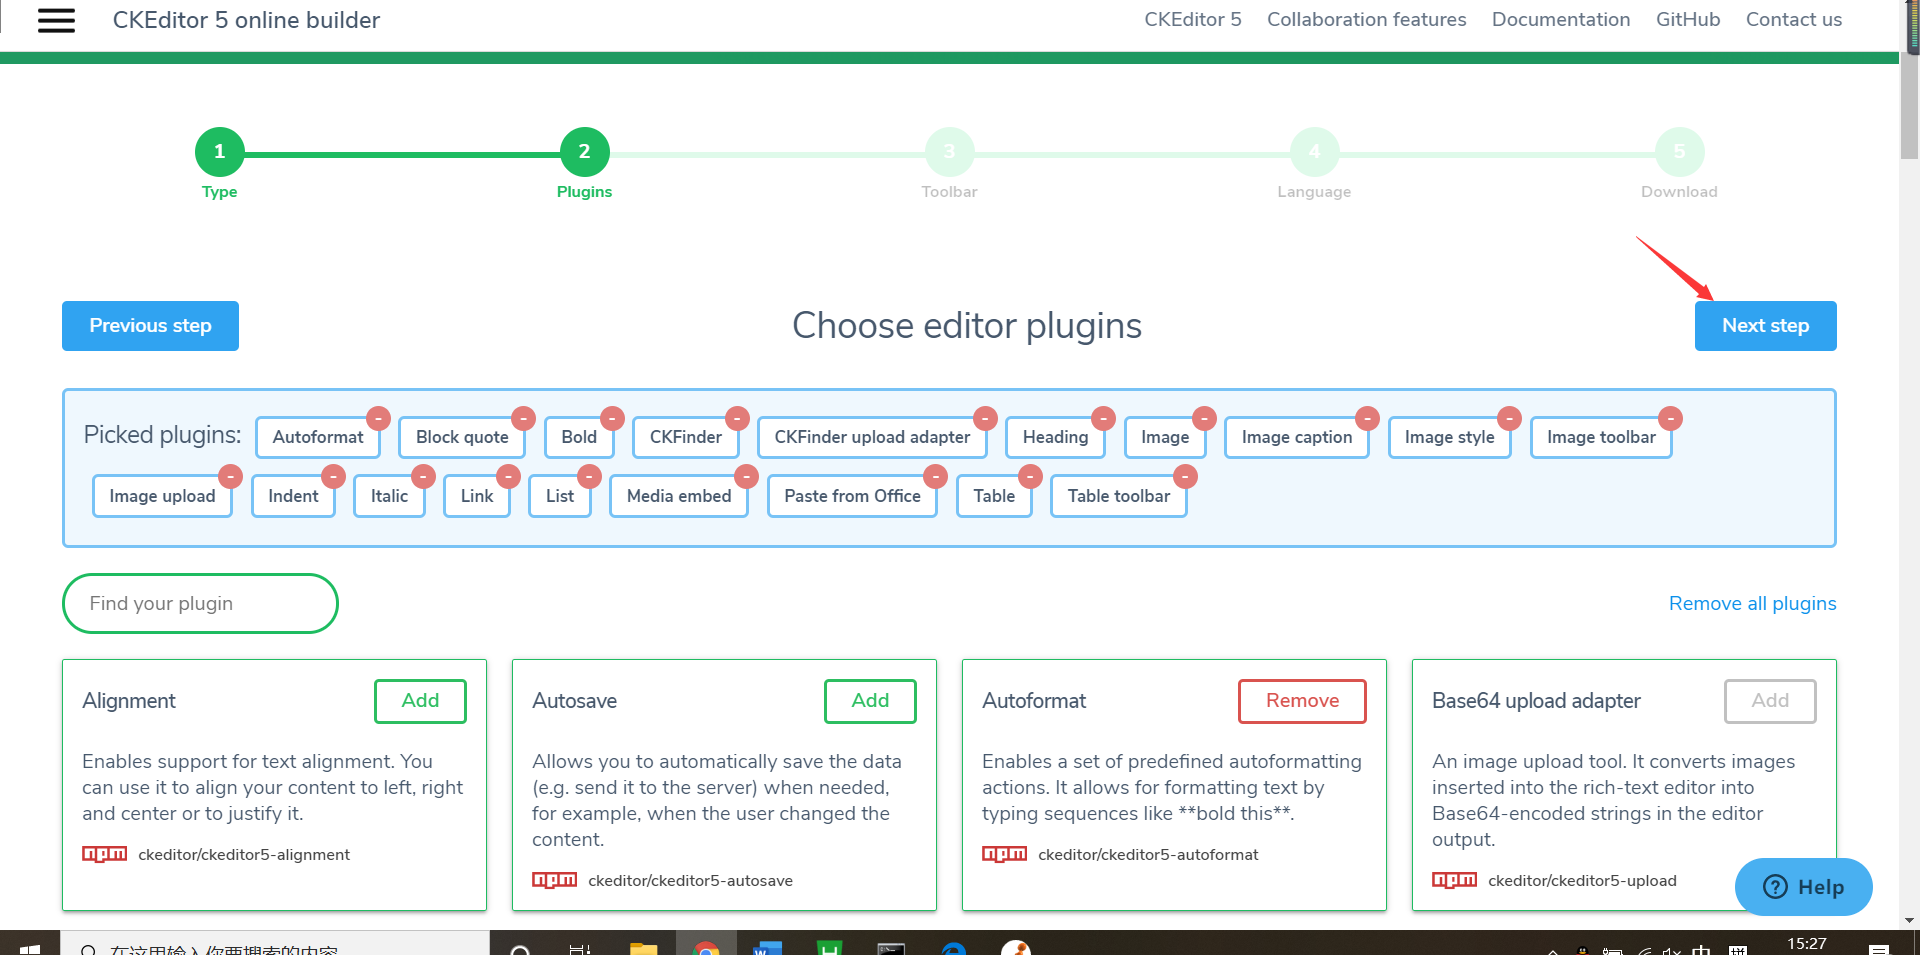Remove Heading using its minus badge
The width and height of the screenshot is (1920, 955).
pyautogui.click(x=1104, y=419)
